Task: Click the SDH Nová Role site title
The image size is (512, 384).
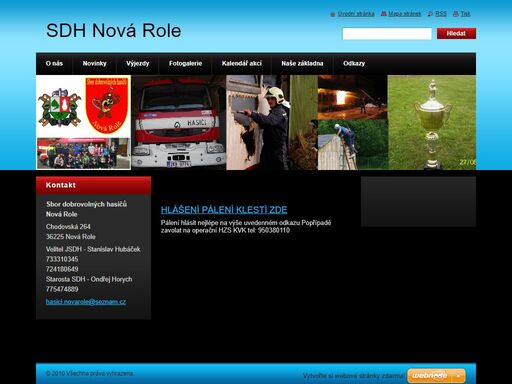Action: tap(114, 30)
